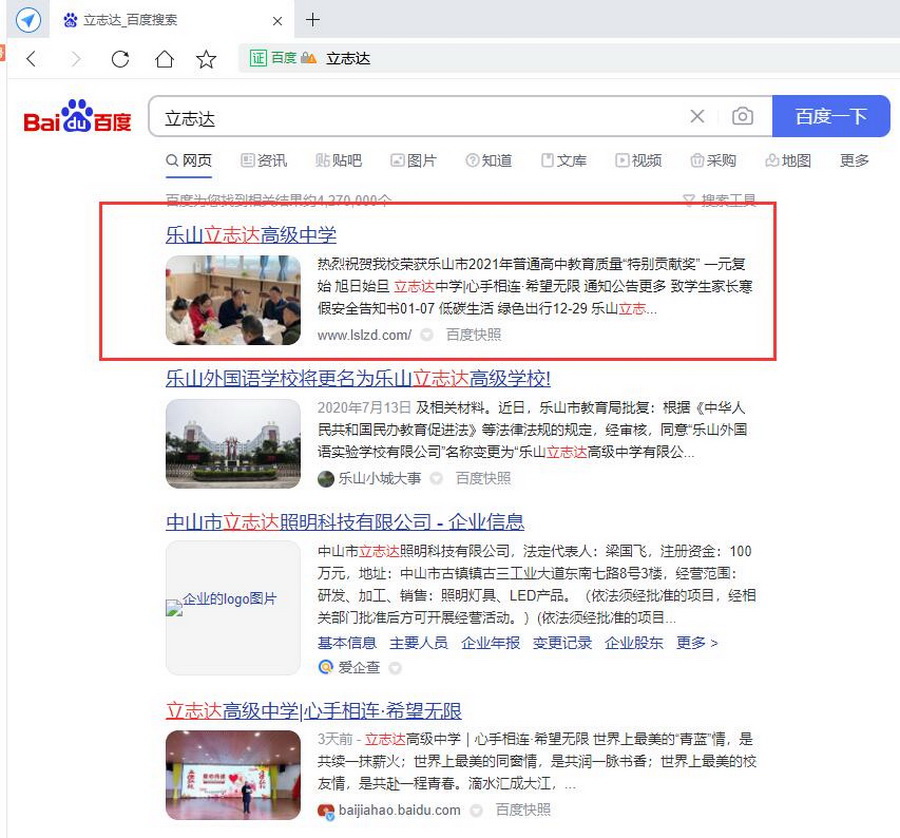Image resolution: width=900 pixels, height=838 pixels.
Task: Bookmark page with the star icon
Action: tap(206, 59)
